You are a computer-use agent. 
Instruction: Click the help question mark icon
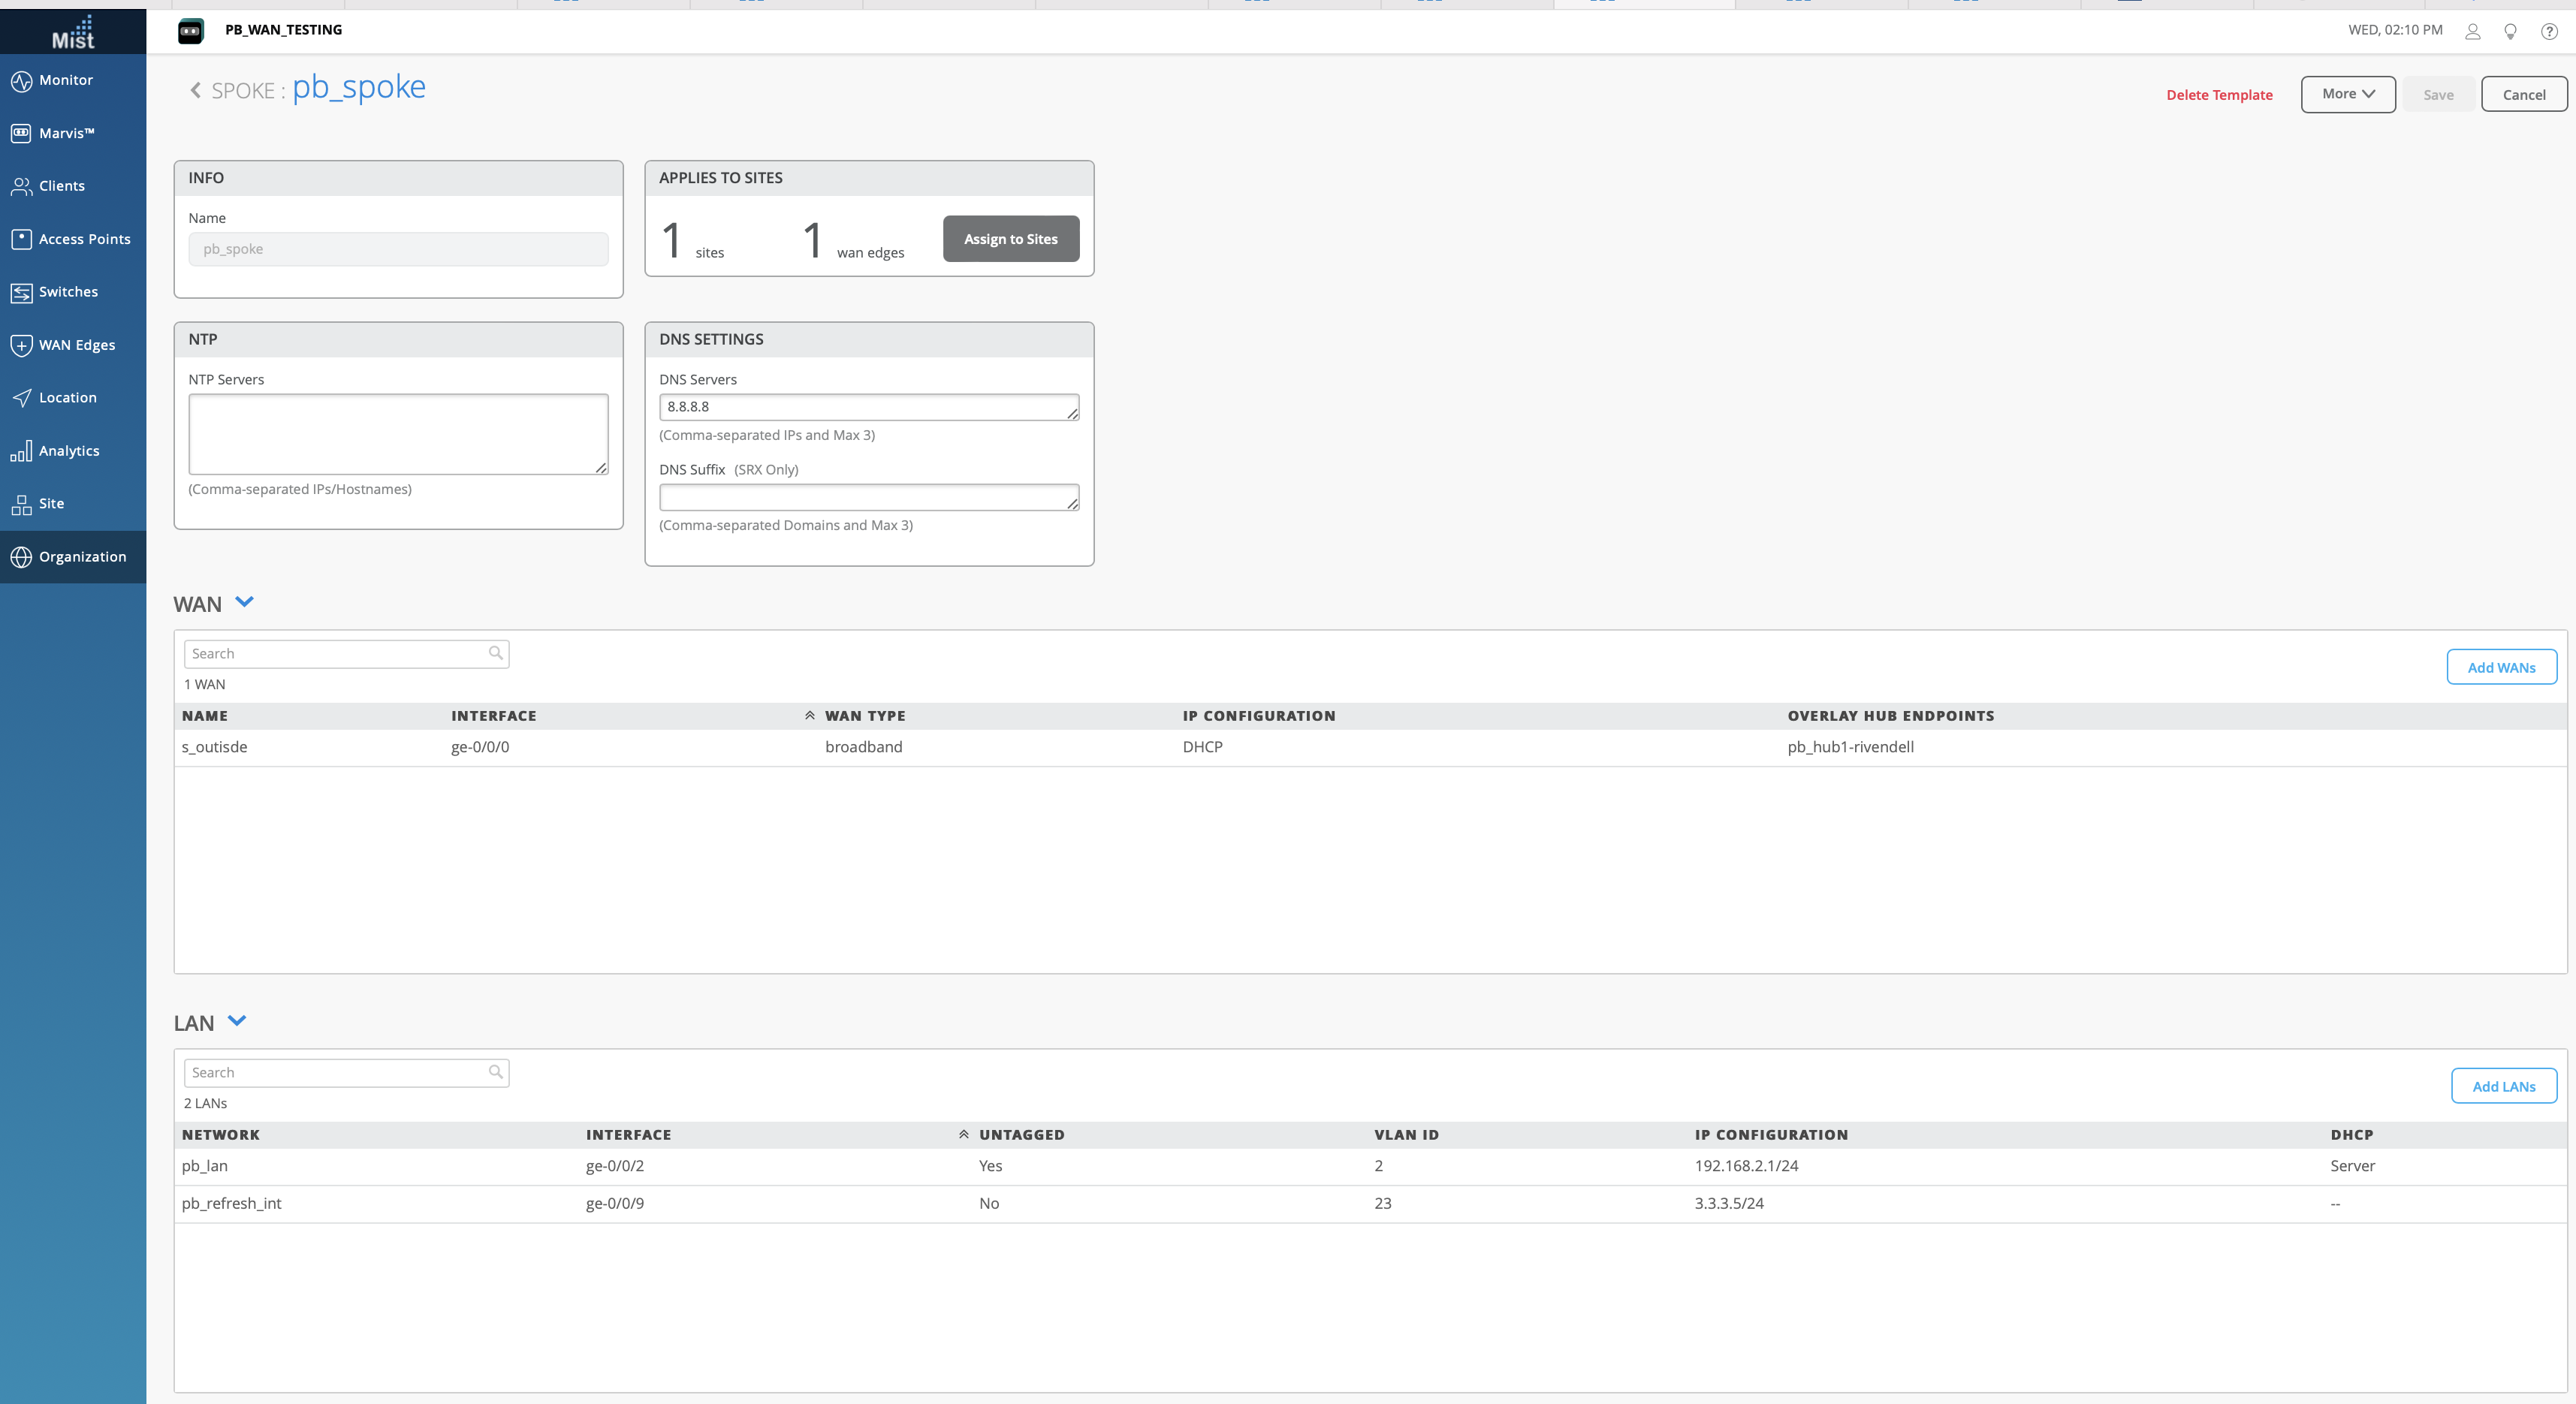pyautogui.click(x=2549, y=31)
